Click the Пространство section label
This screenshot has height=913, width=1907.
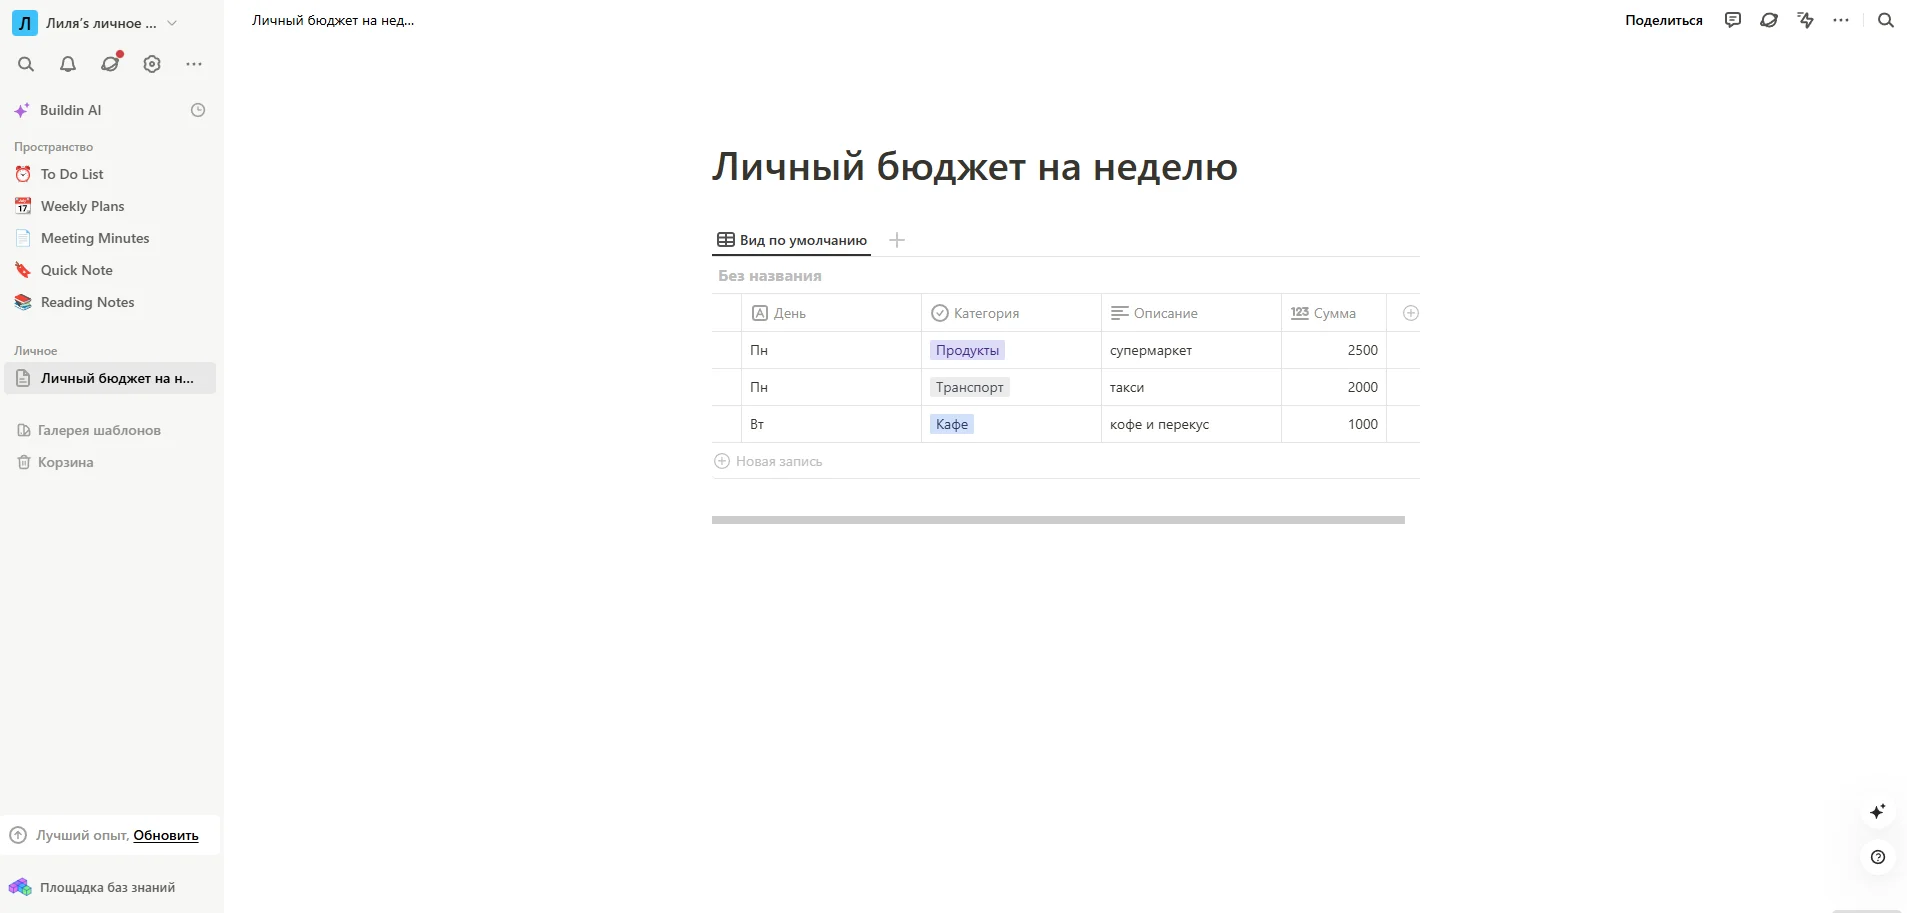[54, 147]
